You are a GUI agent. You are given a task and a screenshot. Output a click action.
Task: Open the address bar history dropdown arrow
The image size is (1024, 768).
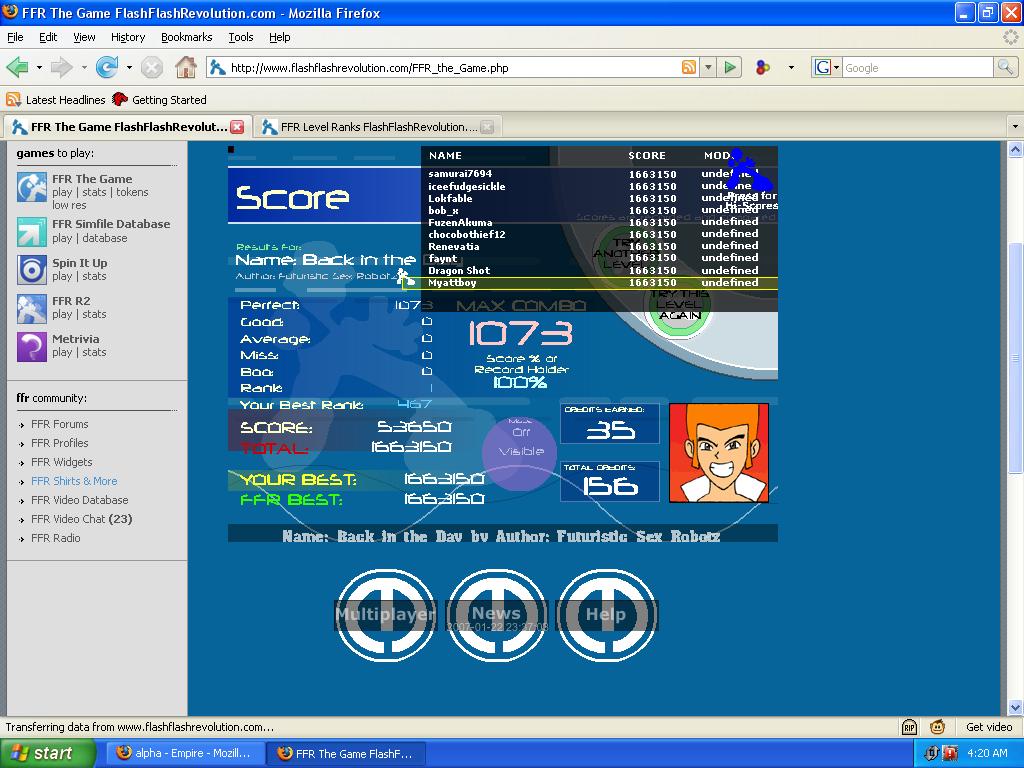(708, 67)
